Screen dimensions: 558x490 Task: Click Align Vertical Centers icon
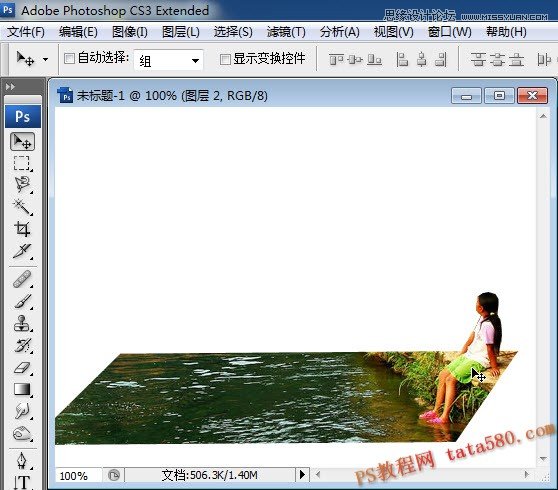(355, 59)
